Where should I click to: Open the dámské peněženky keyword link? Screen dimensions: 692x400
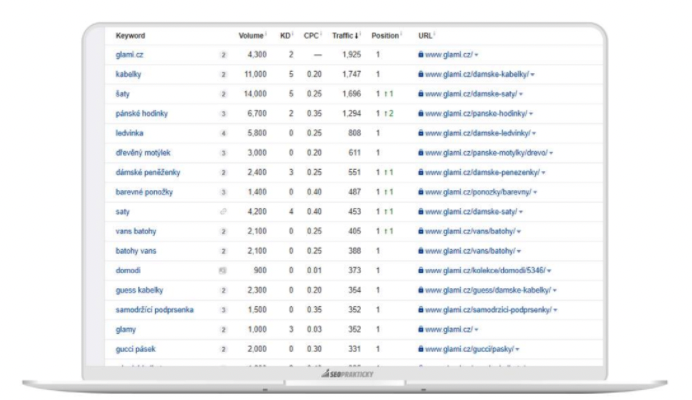[148, 172]
